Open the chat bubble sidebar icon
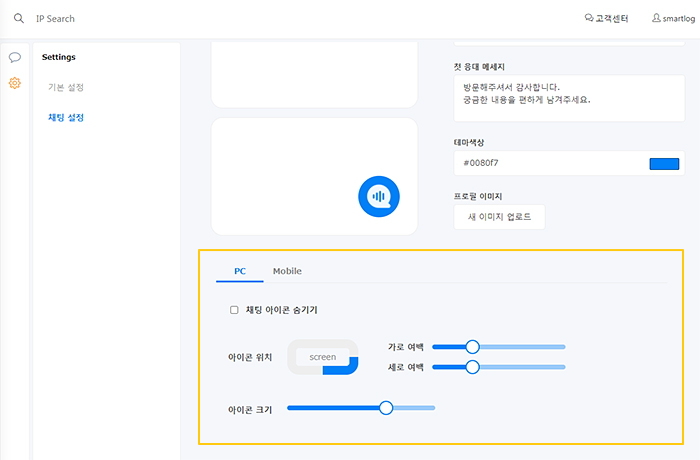 click(x=15, y=57)
